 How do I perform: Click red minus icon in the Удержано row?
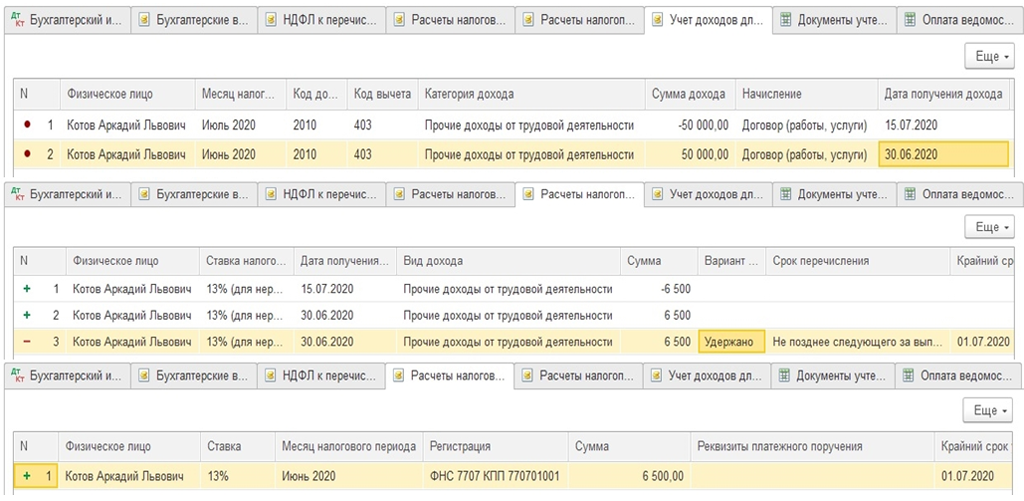point(27,342)
